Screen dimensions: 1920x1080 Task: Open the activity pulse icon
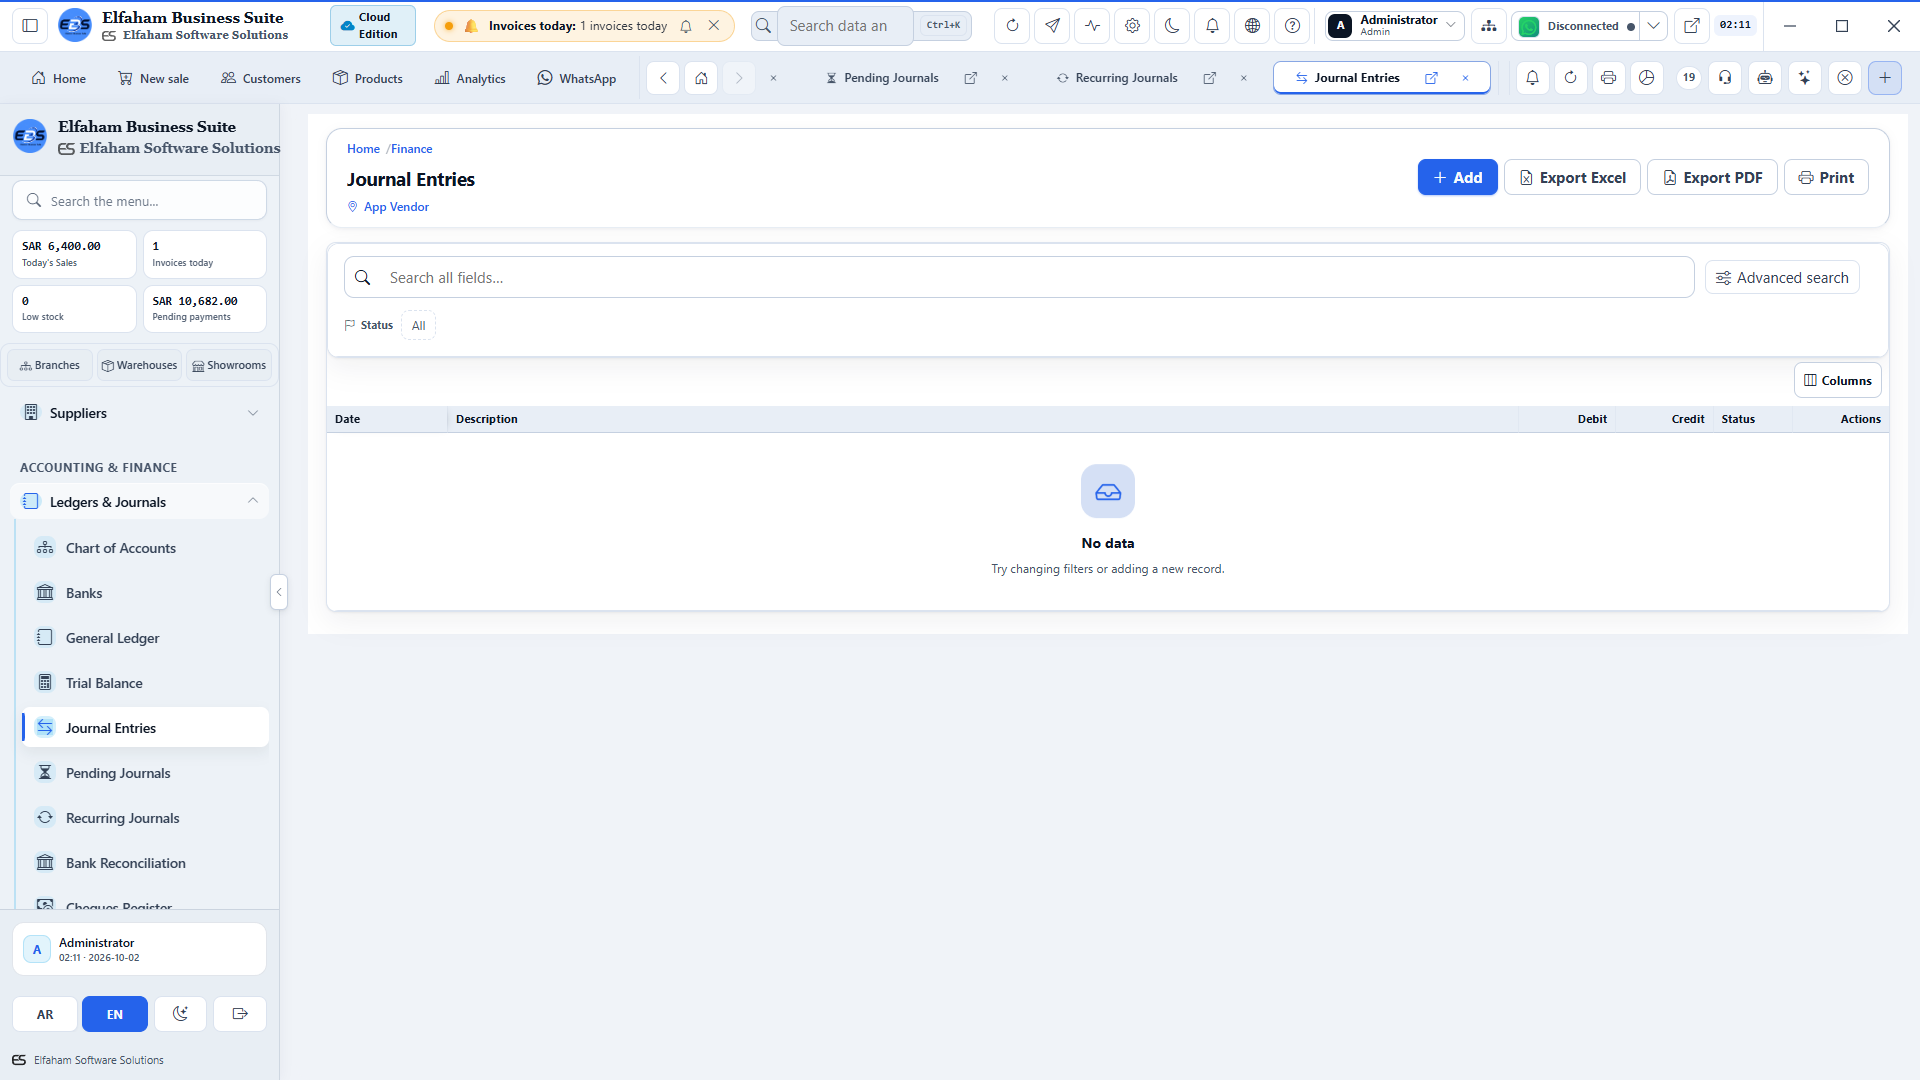tap(1092, 26)
